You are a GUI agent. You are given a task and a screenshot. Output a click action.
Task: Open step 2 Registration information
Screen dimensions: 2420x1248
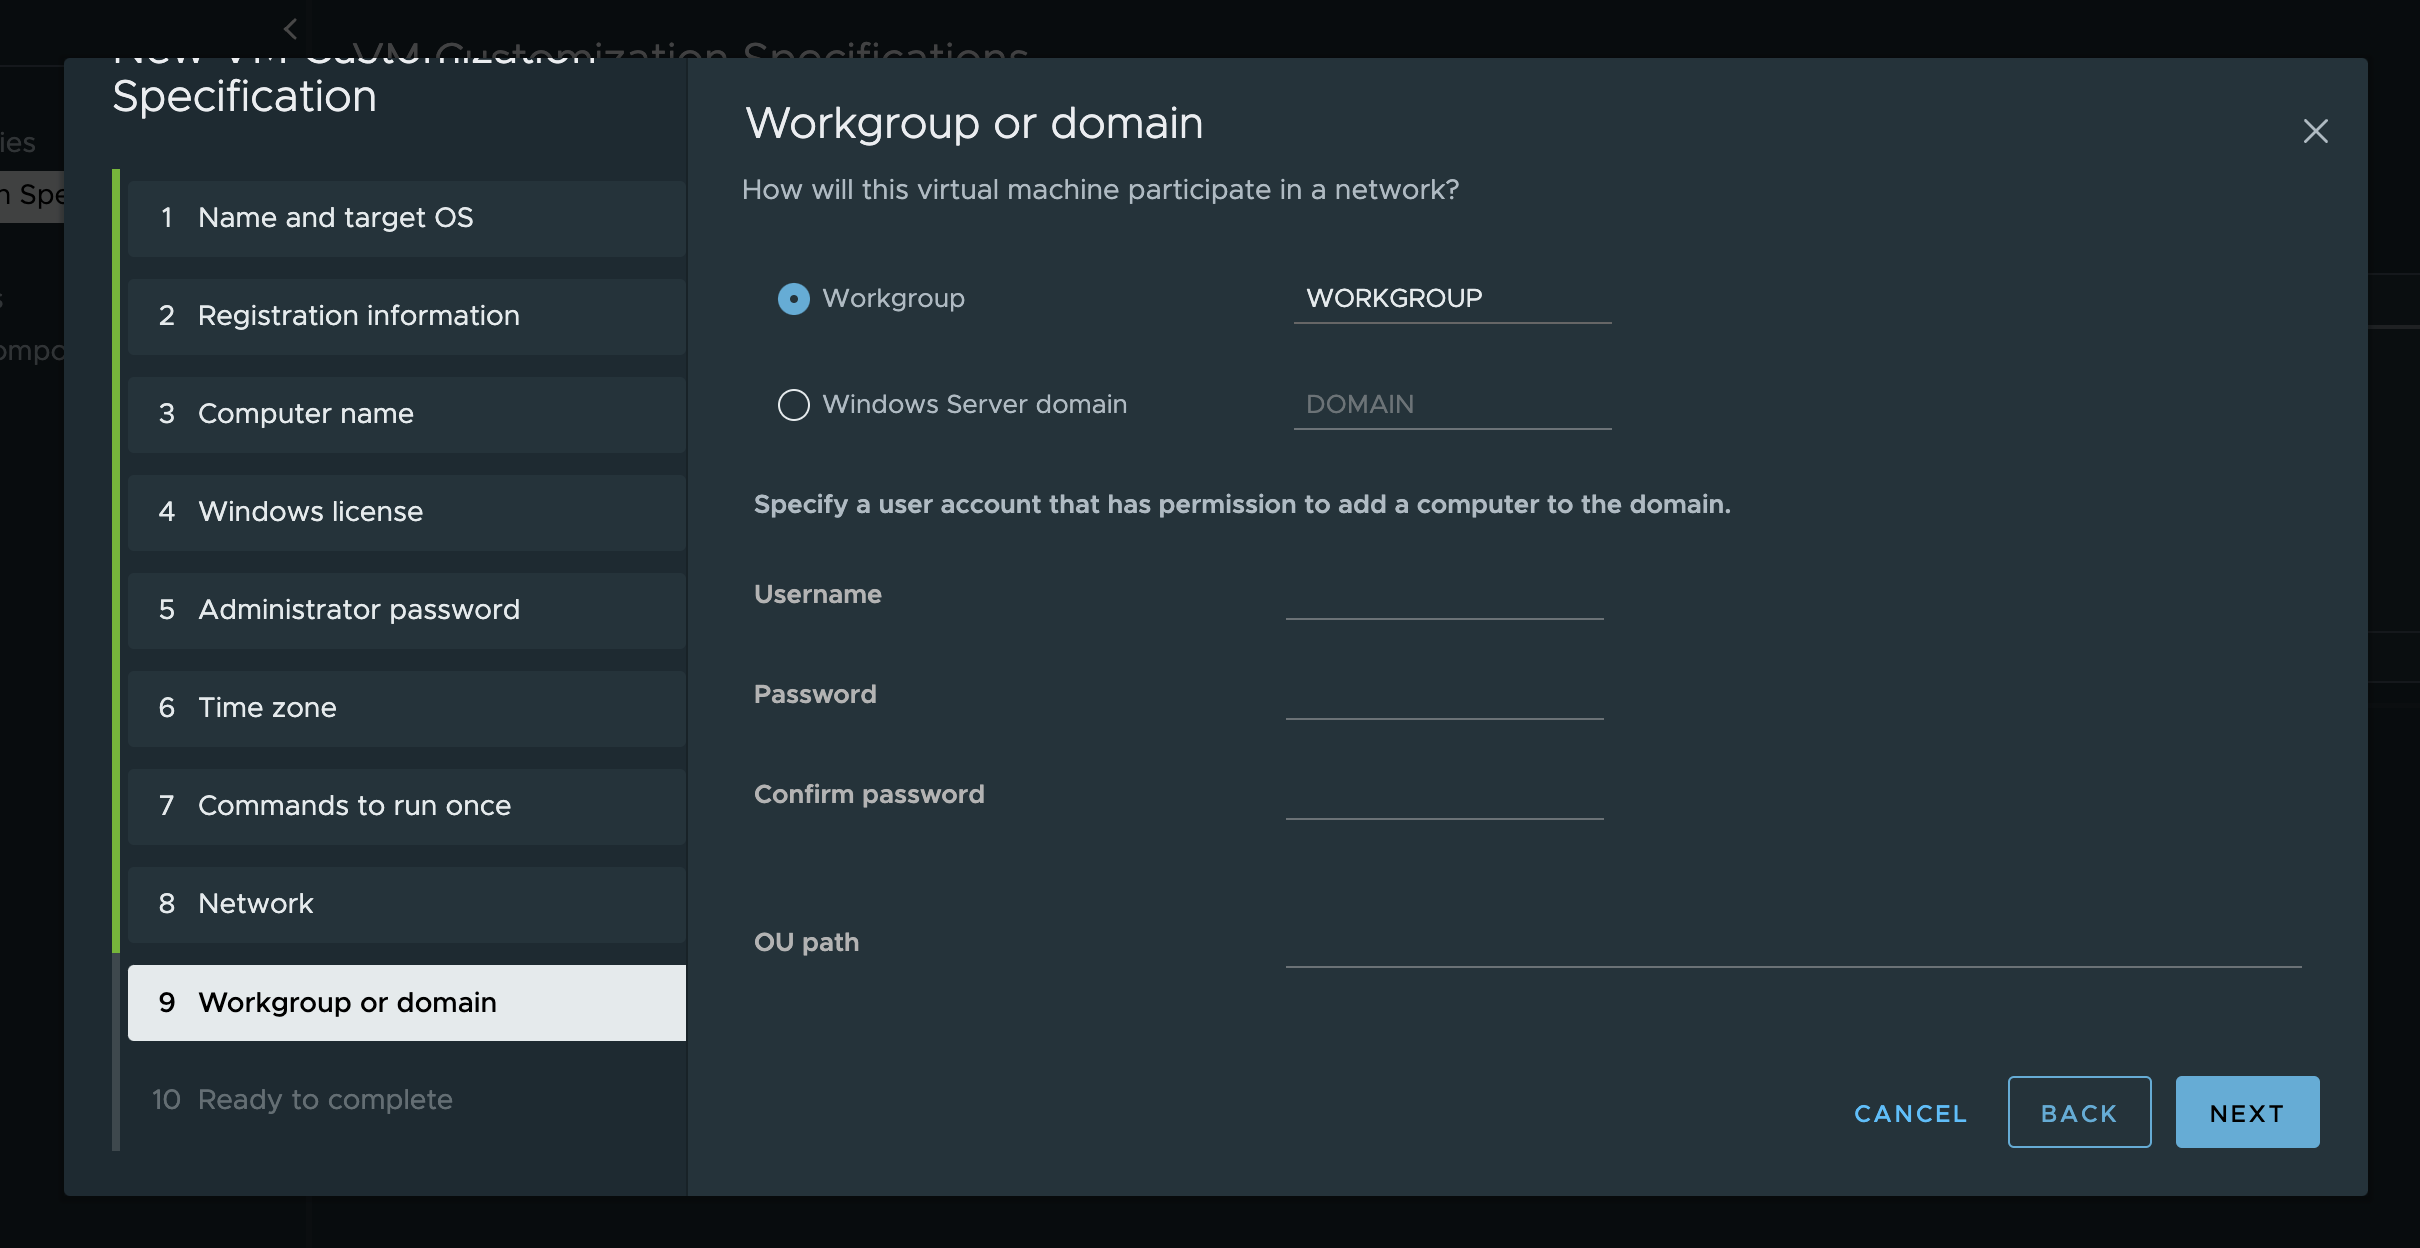pyautogui.click(x=406, y=316)
